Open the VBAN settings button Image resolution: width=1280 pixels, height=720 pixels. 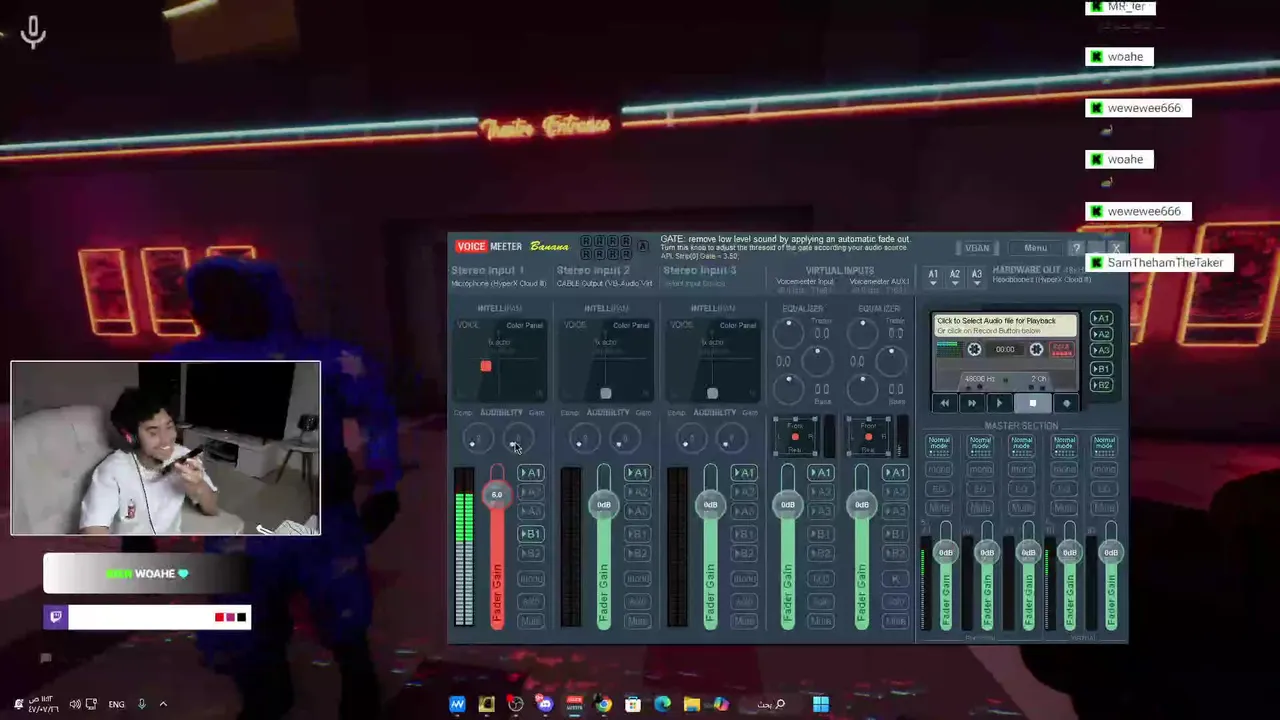[x=977, y=248]
